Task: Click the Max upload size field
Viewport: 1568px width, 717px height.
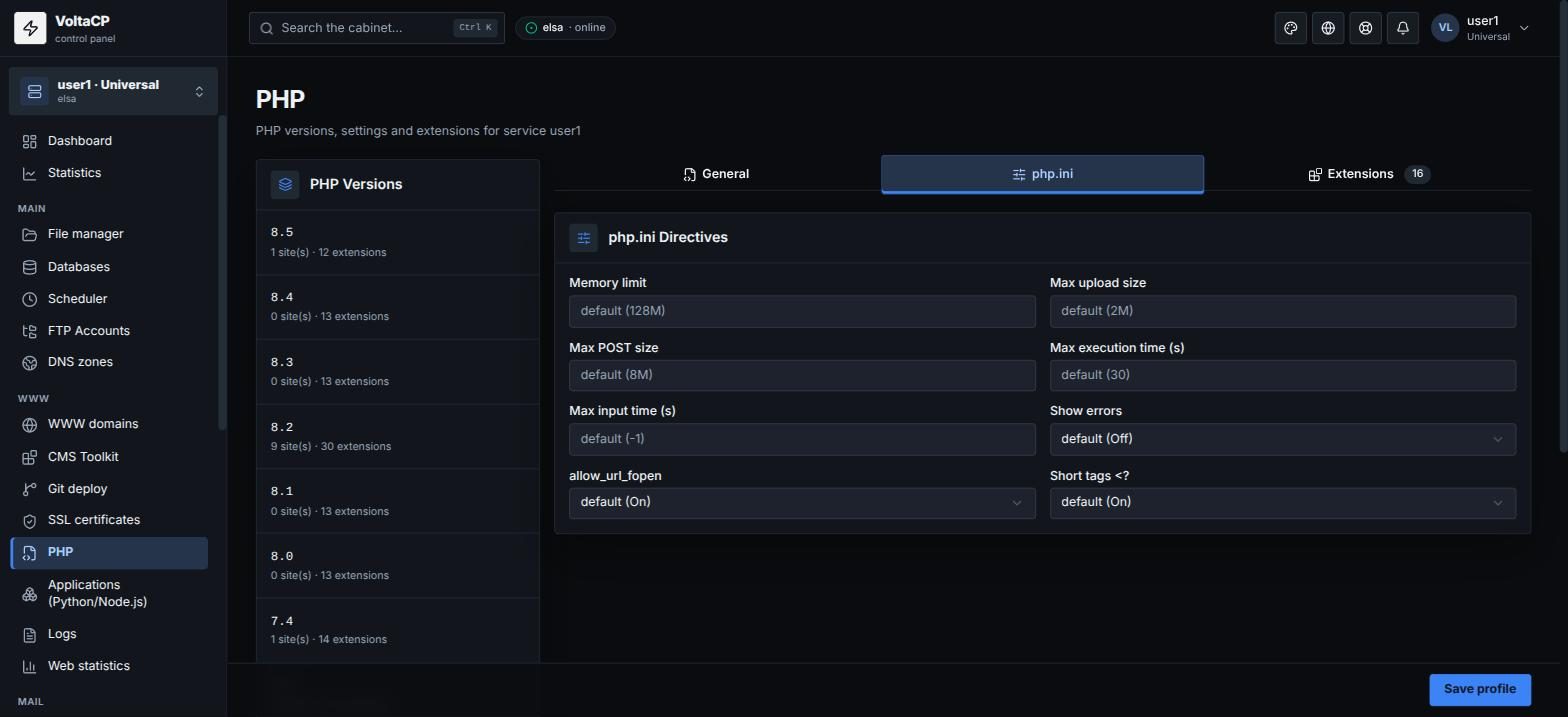Action: (x=1282, y=311)
